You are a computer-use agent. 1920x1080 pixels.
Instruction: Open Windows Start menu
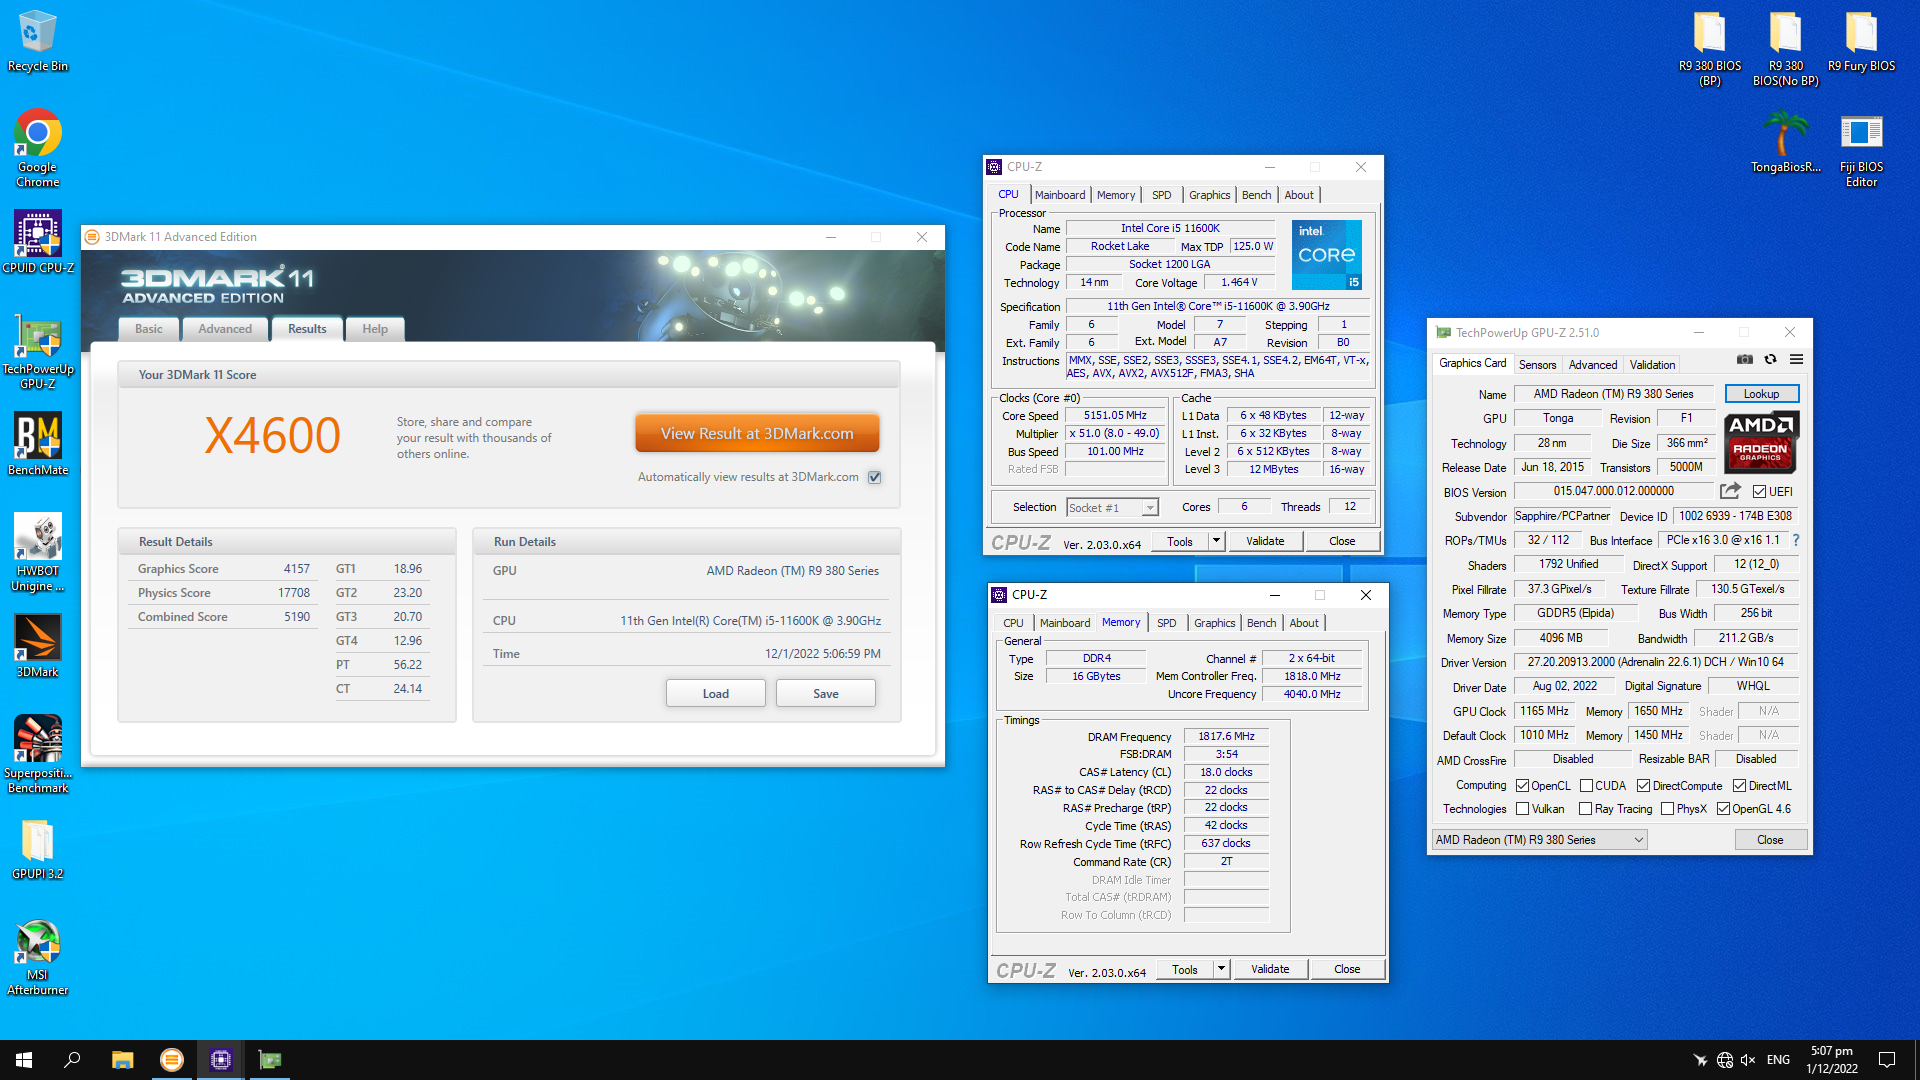click(x=24, y=1060)
